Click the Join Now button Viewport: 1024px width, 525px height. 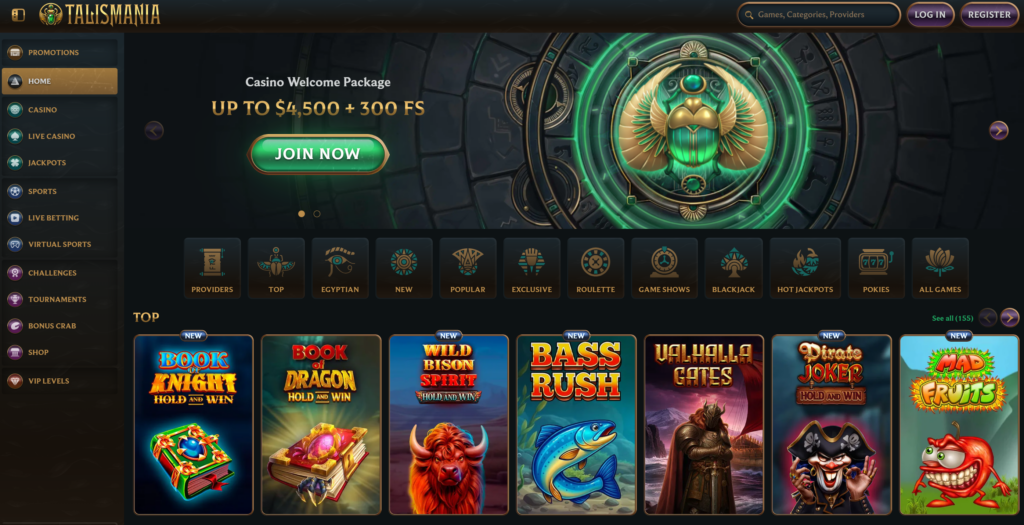(318, 154)
